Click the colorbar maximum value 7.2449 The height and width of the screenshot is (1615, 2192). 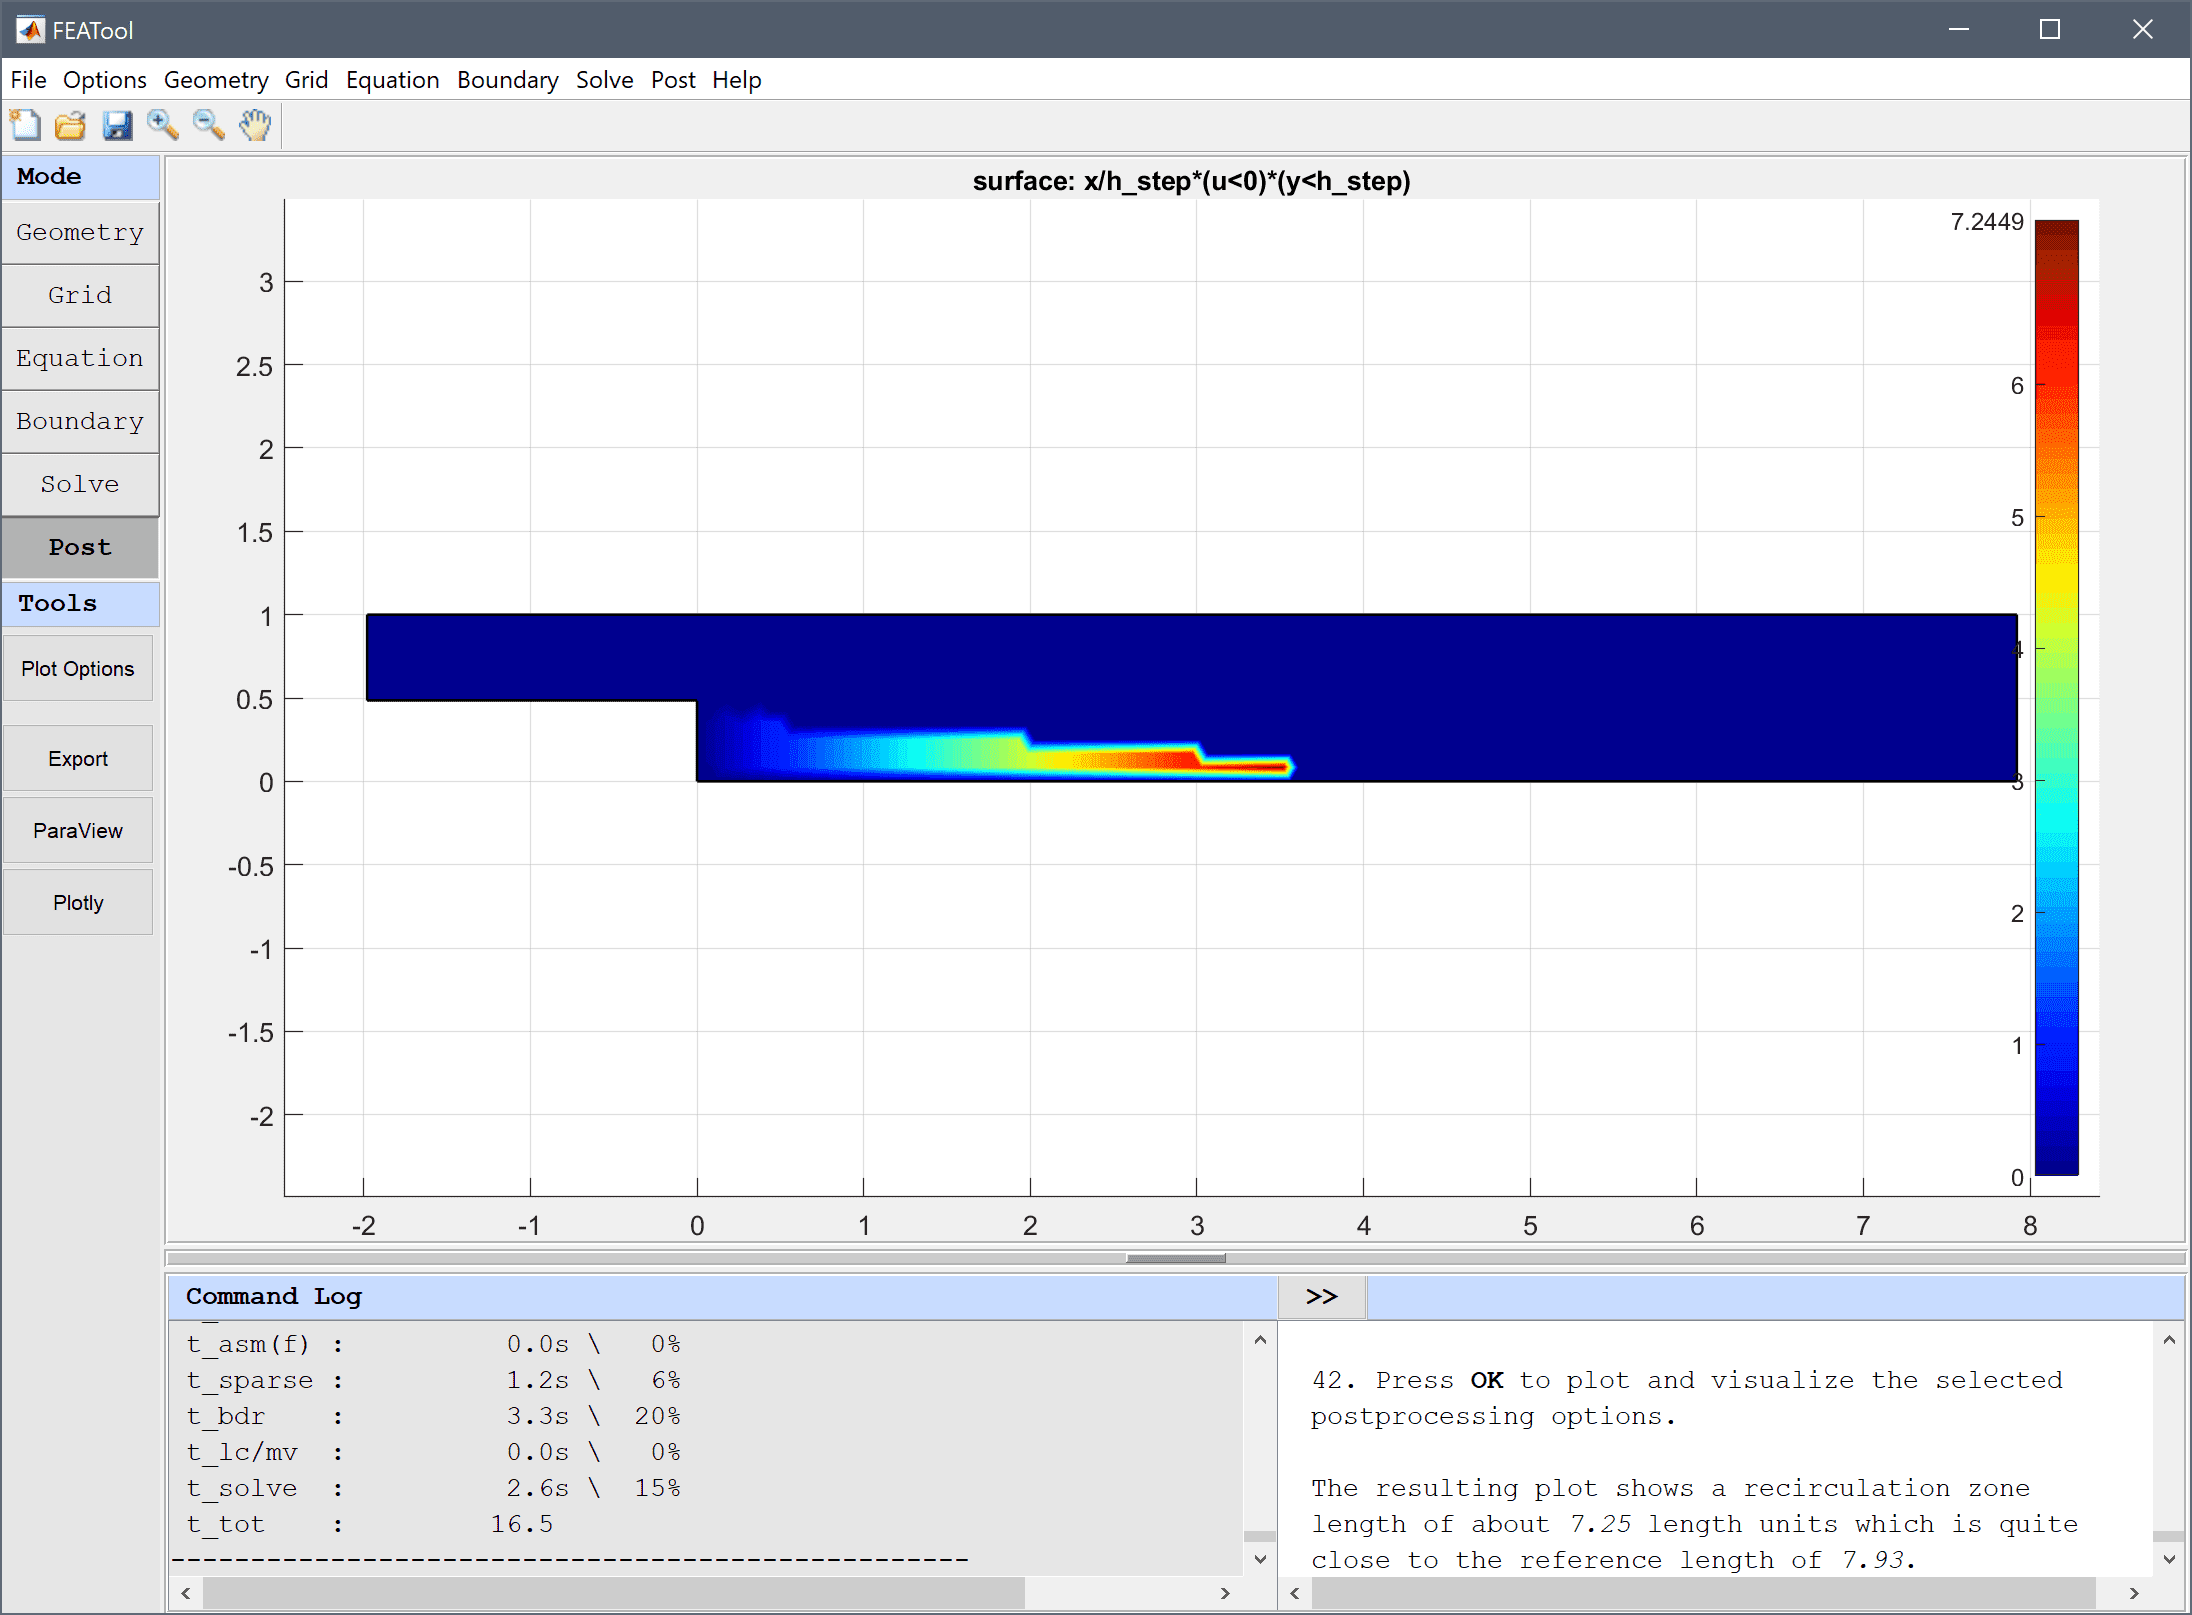pyautogui.click(x=1986, y=222)
